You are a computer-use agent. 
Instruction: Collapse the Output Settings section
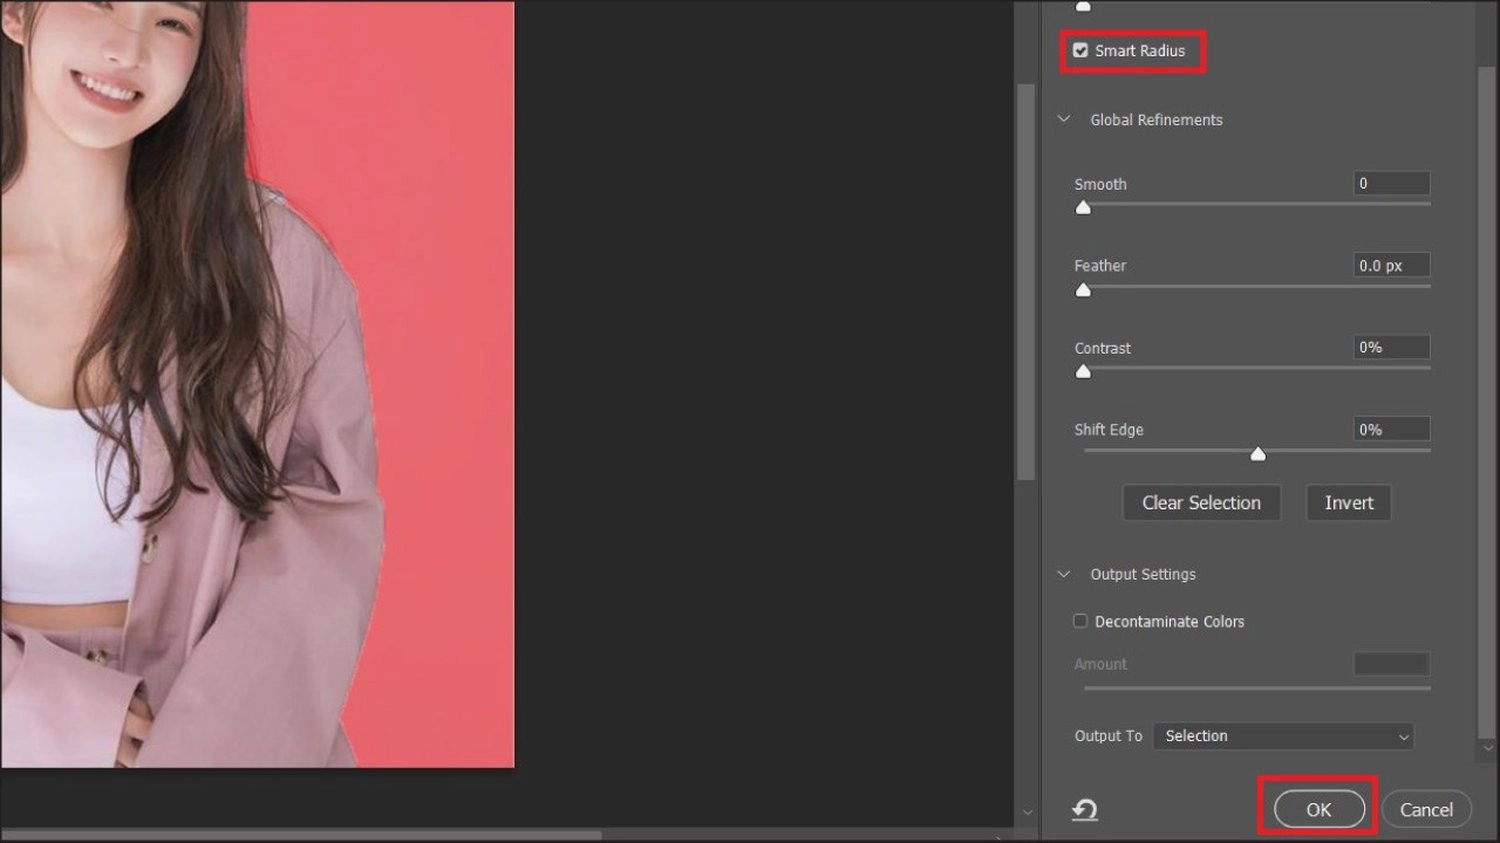tap(1064, 574)
